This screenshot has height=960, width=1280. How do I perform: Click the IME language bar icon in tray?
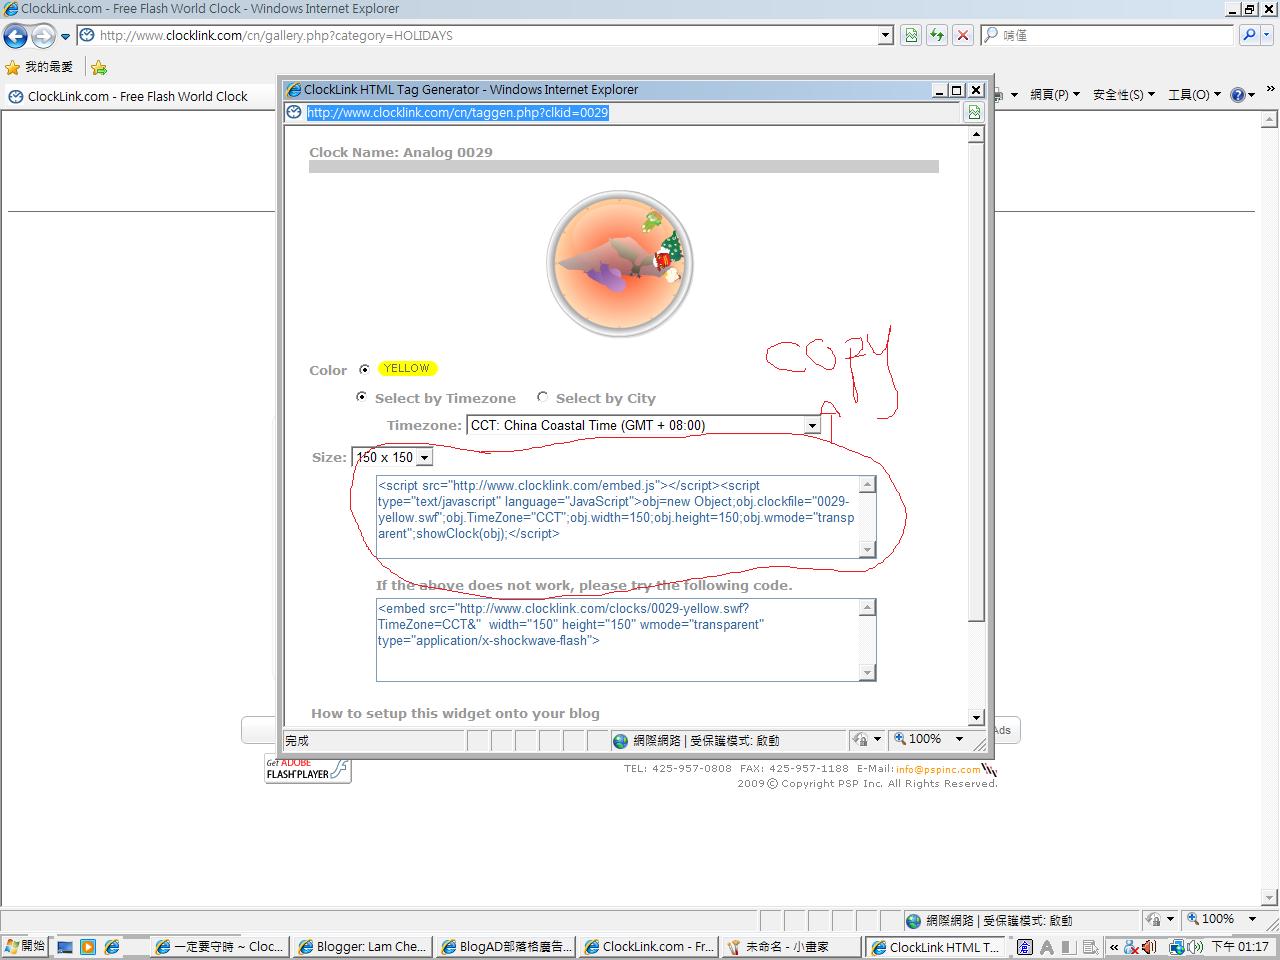pos(1025,946)
